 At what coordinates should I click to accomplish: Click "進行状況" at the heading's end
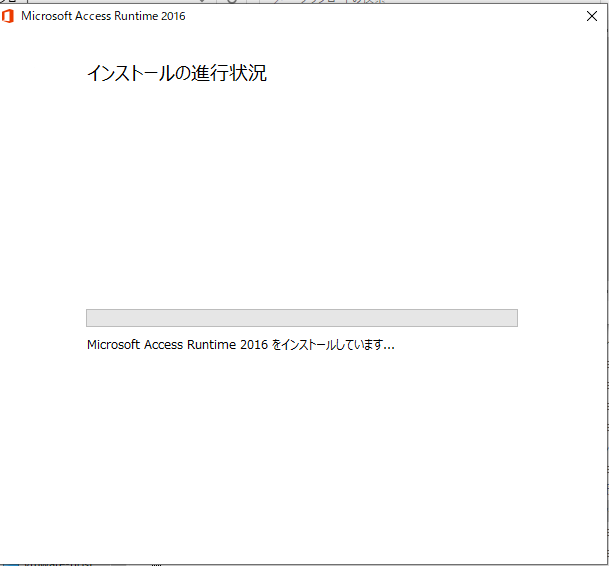236,73
